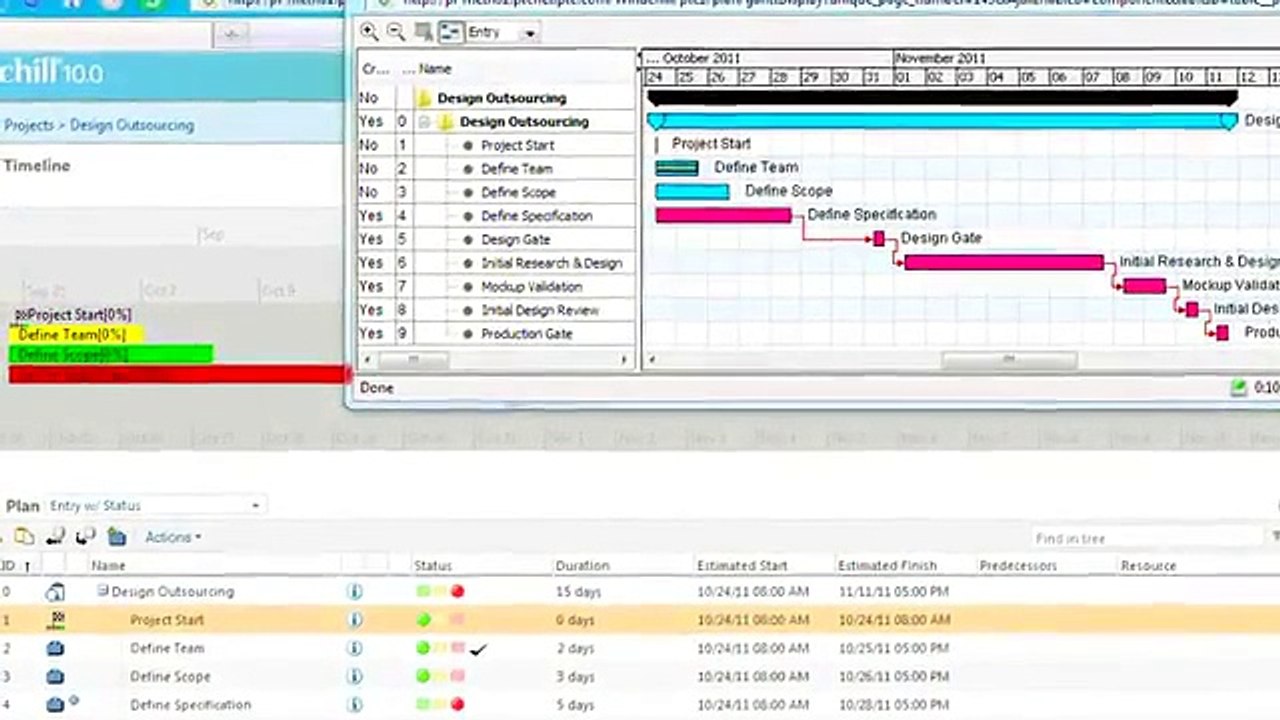Collapse Design Outsourcing in the plan table

tap(103, 591)
